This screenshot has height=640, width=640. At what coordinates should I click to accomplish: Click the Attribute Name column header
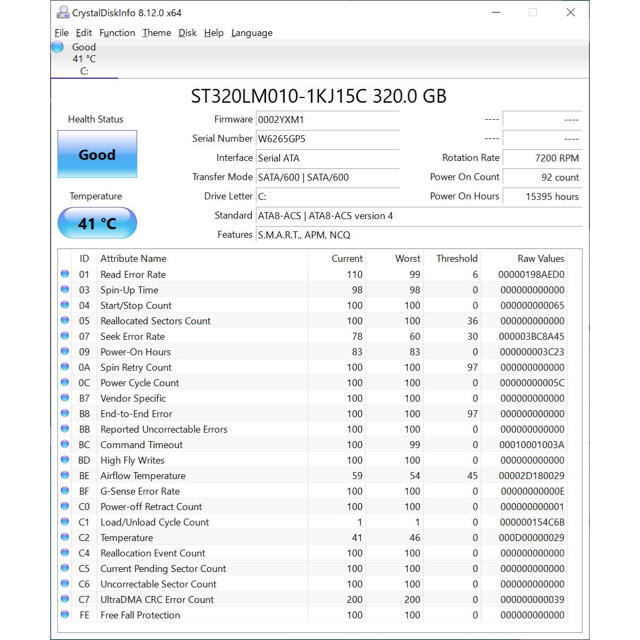[x=133, y=259]
